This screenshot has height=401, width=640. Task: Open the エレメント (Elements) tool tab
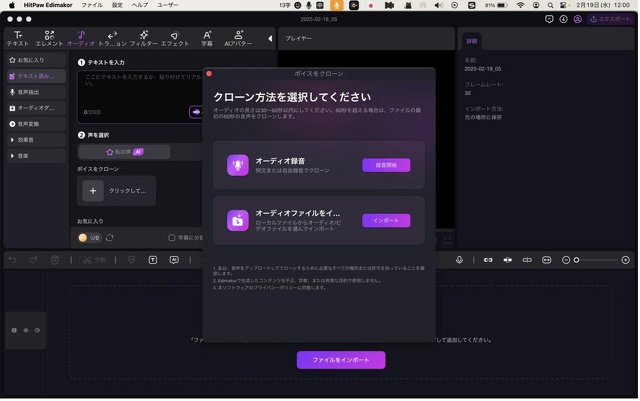pyautogui.click(x=49, y=38)
